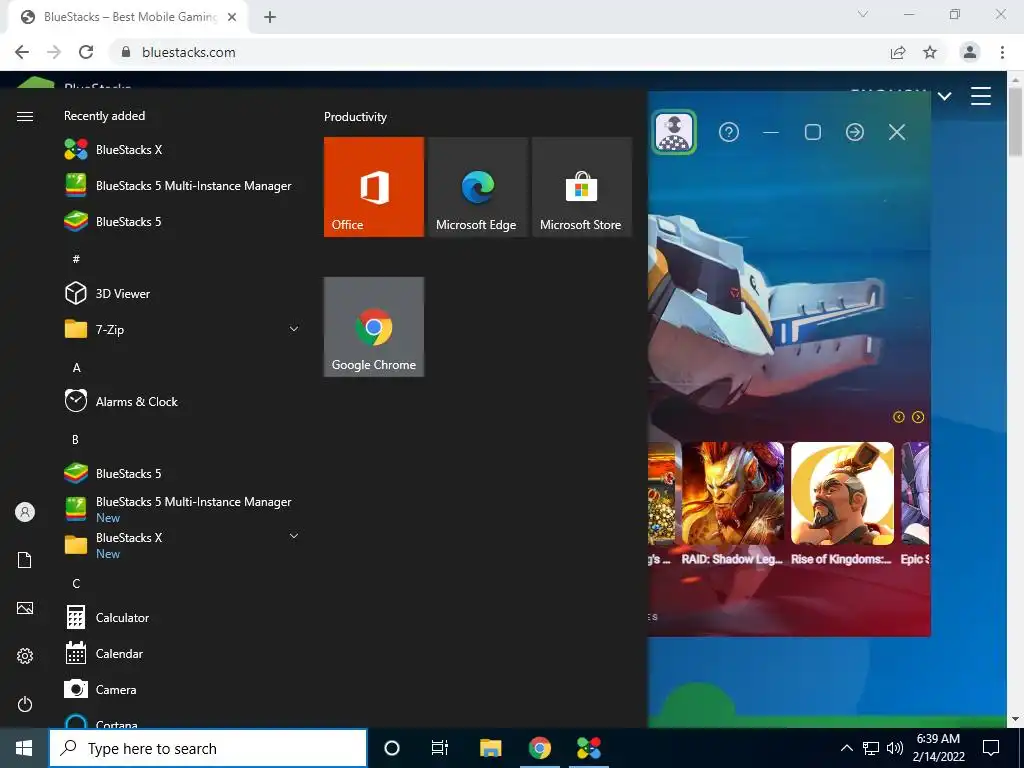The width and height of the screenshot is (1024, 768).
Task: Share this page from address bar
Action: click(898, 52)
